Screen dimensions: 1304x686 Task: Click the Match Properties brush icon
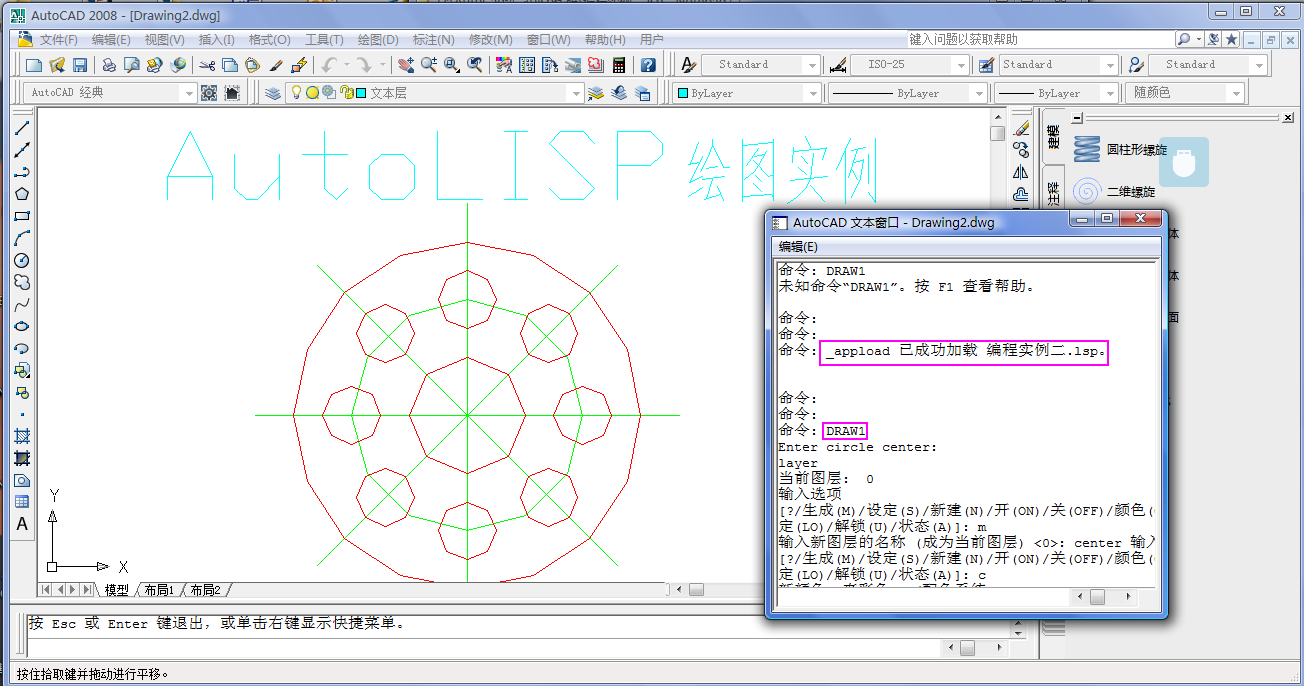point(276,65)
